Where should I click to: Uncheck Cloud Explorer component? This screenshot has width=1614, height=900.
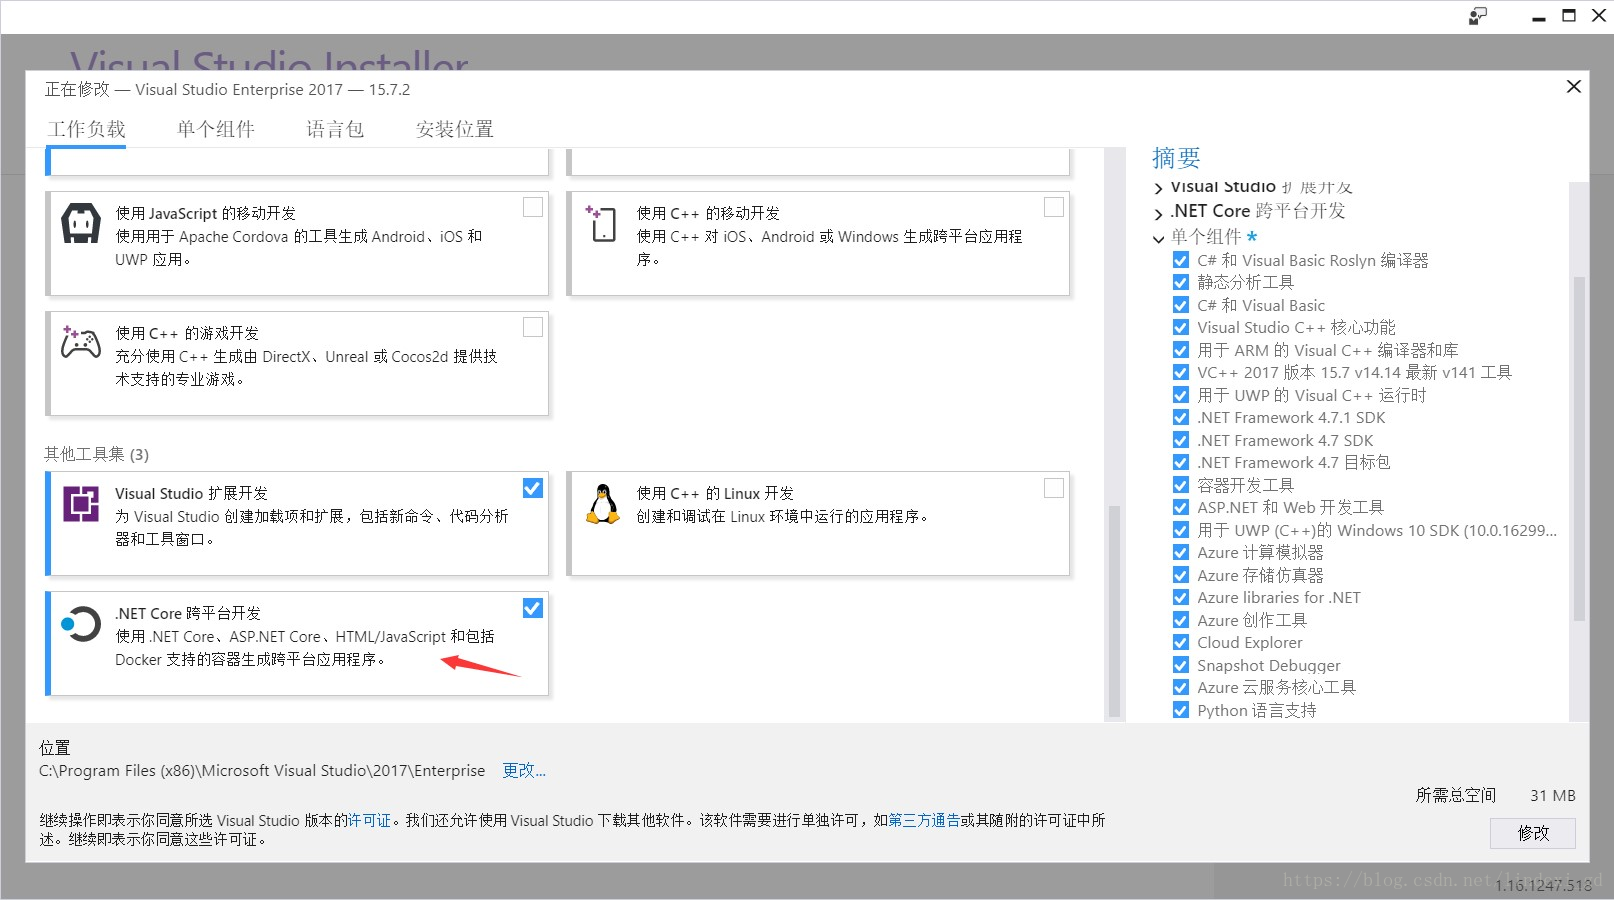pyautogui.click(x=1181, y=642)
